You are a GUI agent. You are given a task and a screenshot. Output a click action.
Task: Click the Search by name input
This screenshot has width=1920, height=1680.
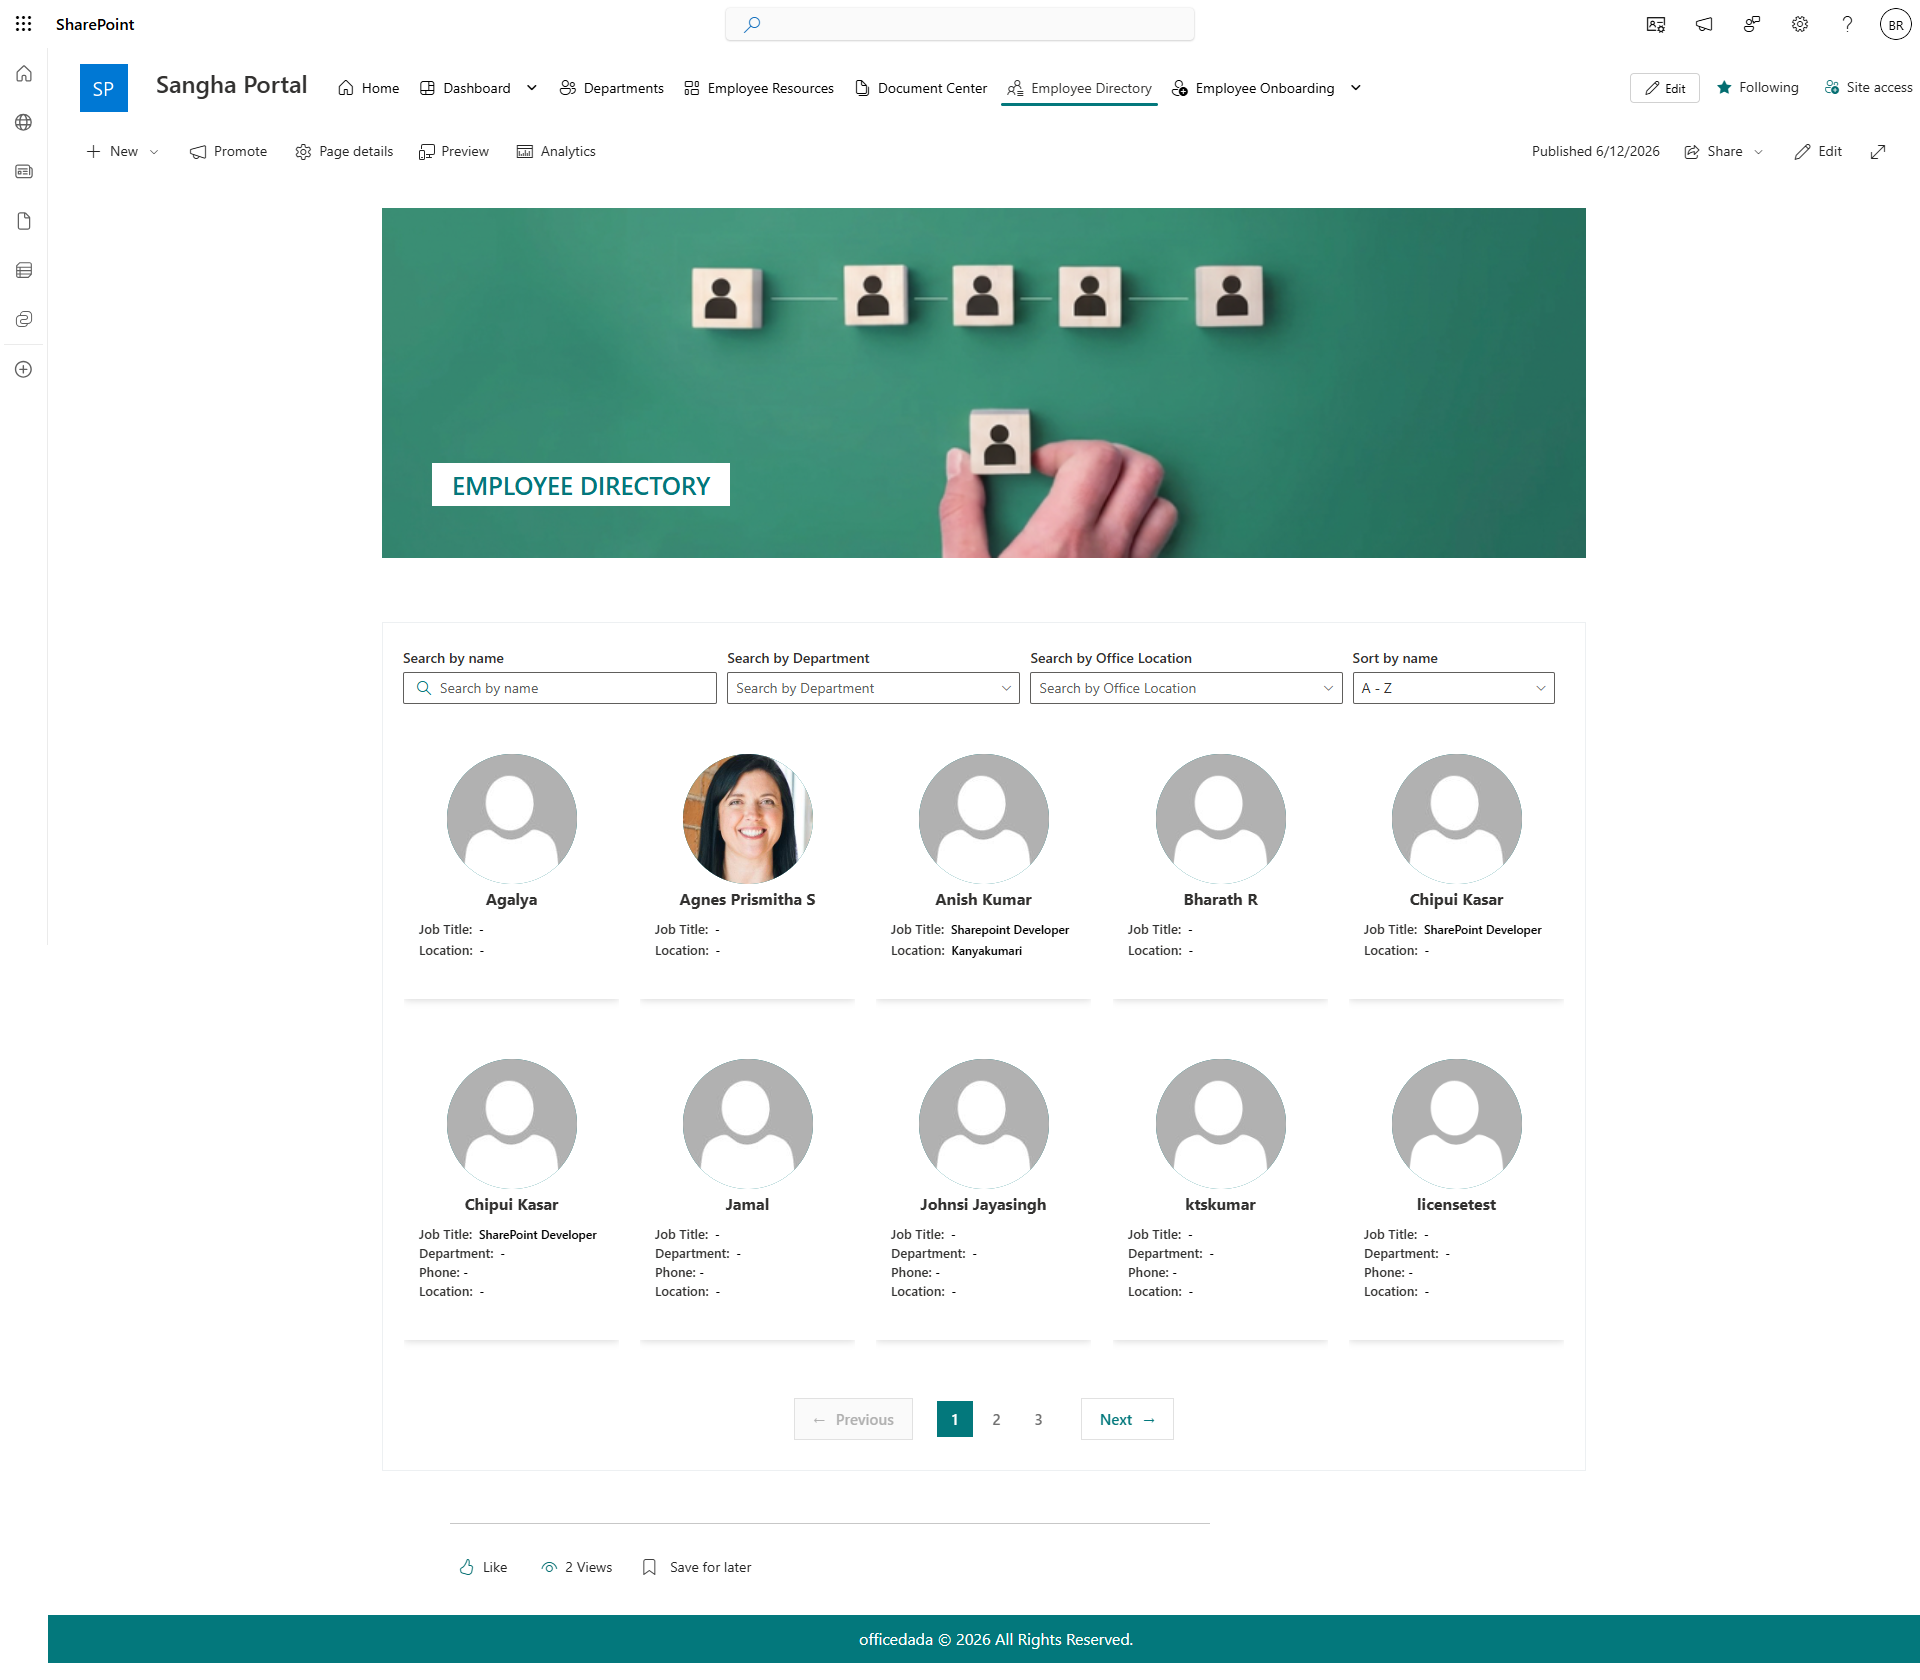tap(560, 688)
